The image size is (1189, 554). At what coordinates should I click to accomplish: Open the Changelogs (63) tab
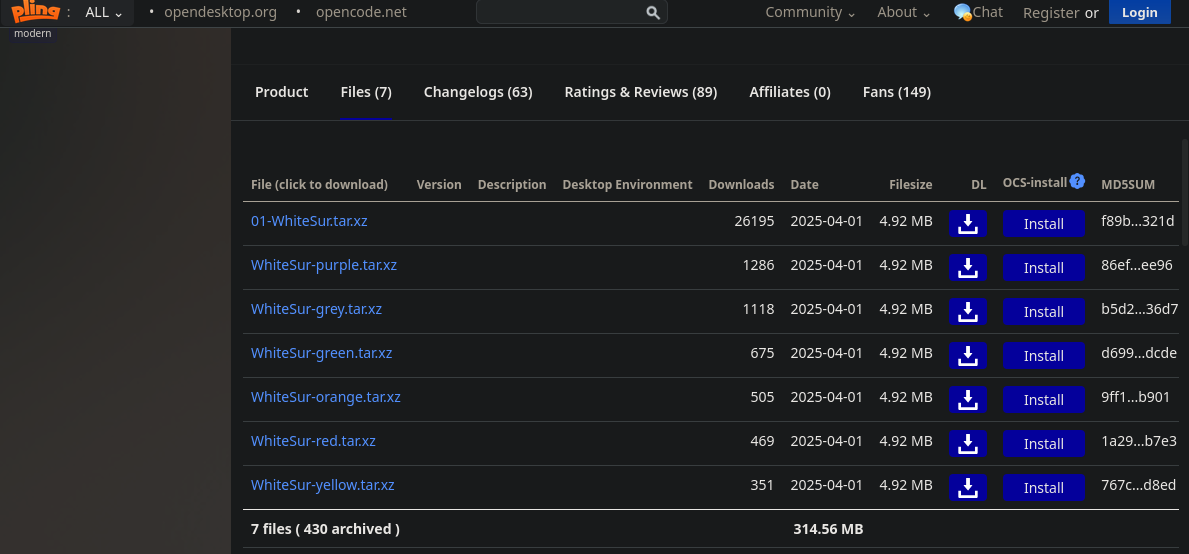(x=478, y=92)
